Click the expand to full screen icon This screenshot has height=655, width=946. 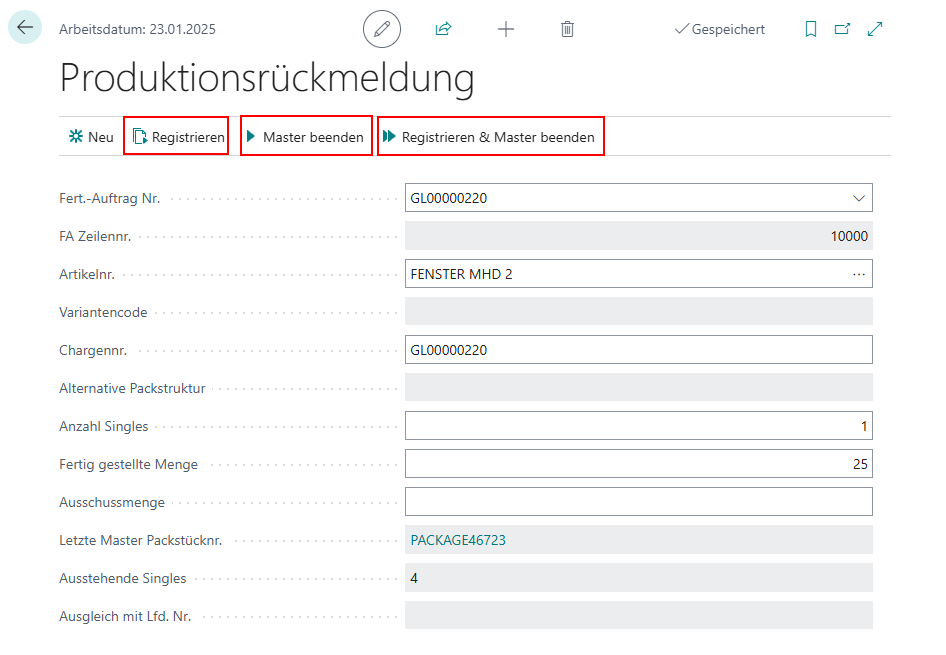[x=875, y=29]
